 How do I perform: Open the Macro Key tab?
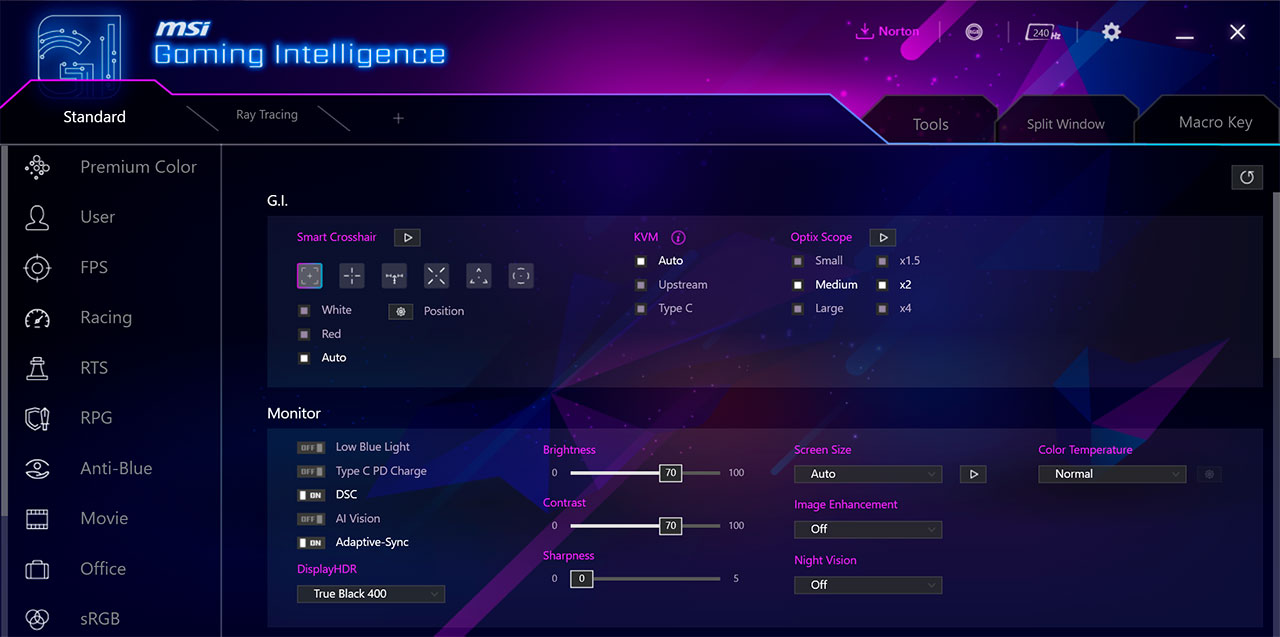[x=1215, y=122]
